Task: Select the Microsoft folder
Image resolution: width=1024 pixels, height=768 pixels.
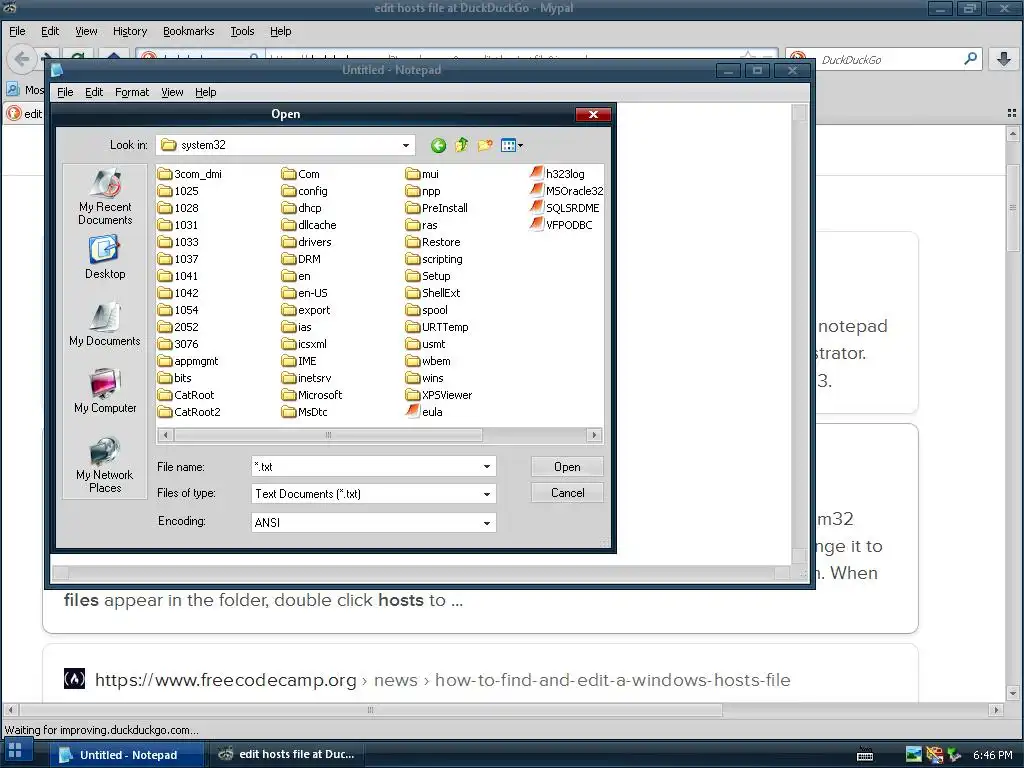Action: (x=312, y=394)
